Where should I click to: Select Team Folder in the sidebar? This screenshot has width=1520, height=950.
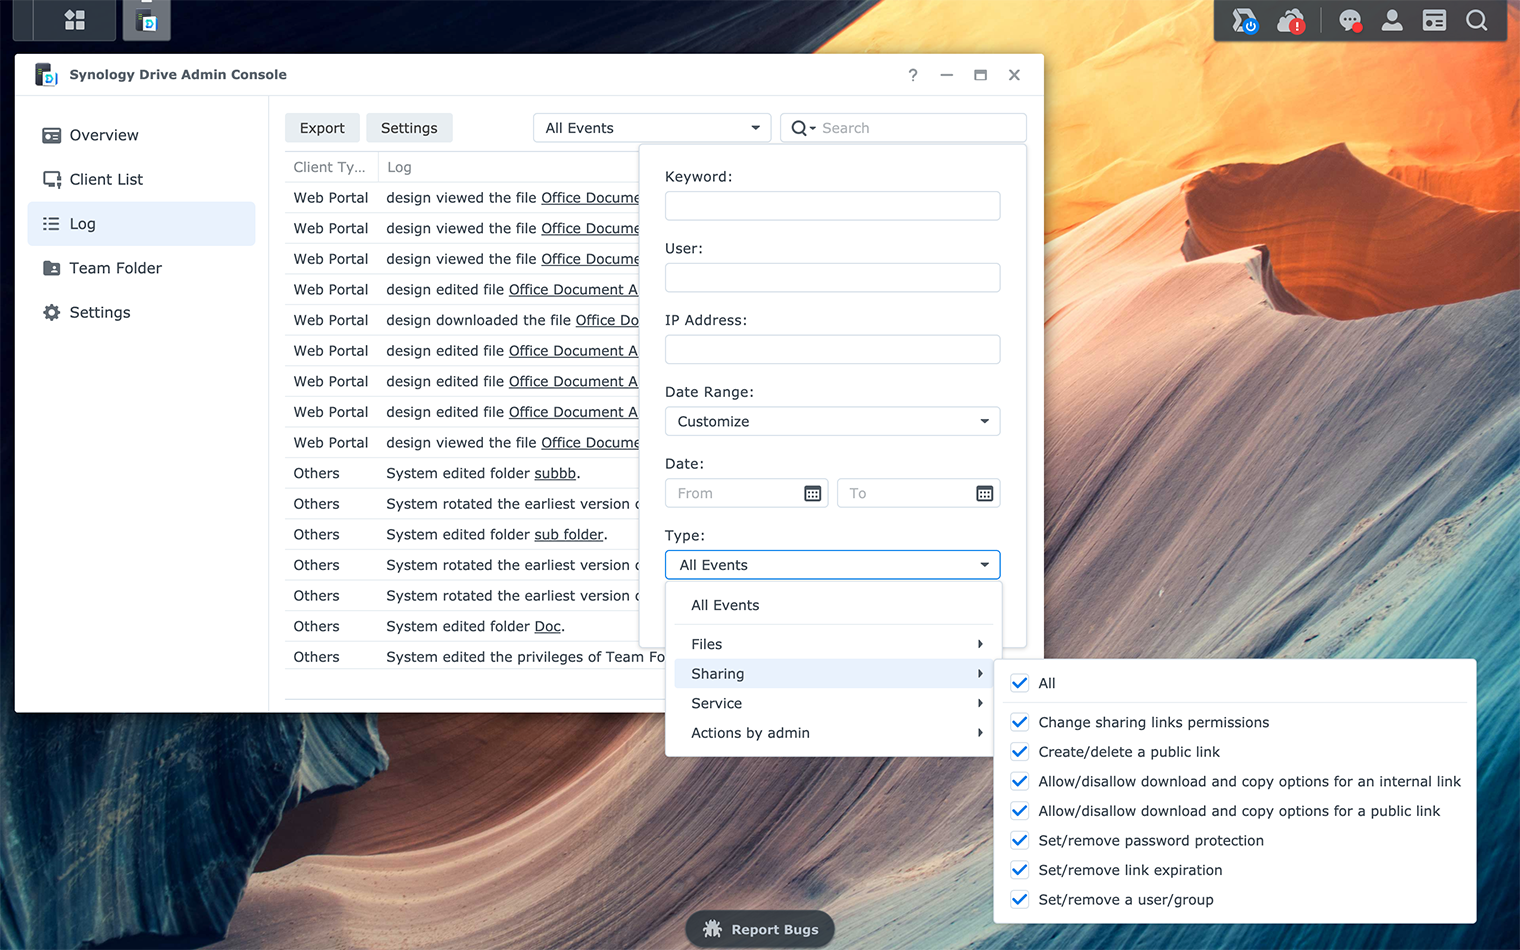point(114,268)
